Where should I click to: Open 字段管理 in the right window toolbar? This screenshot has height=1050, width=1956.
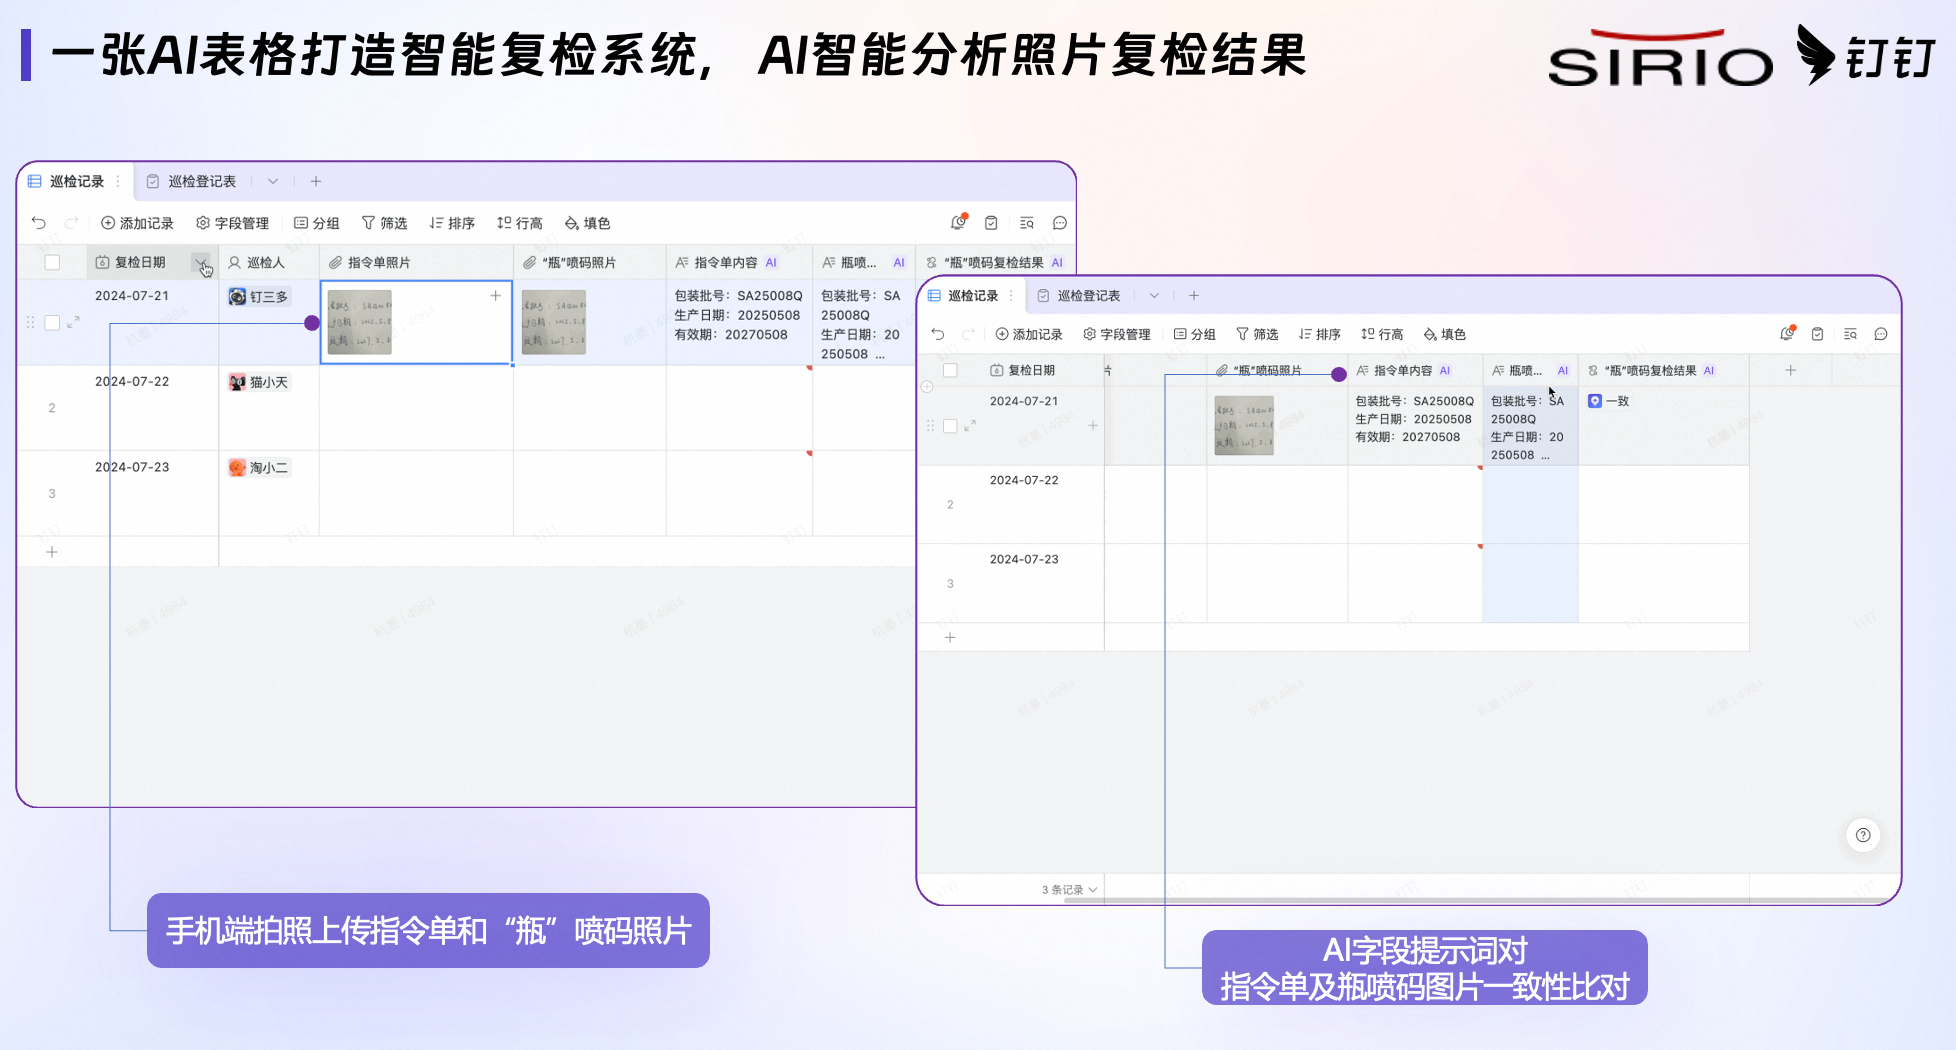coord(1116,334)
